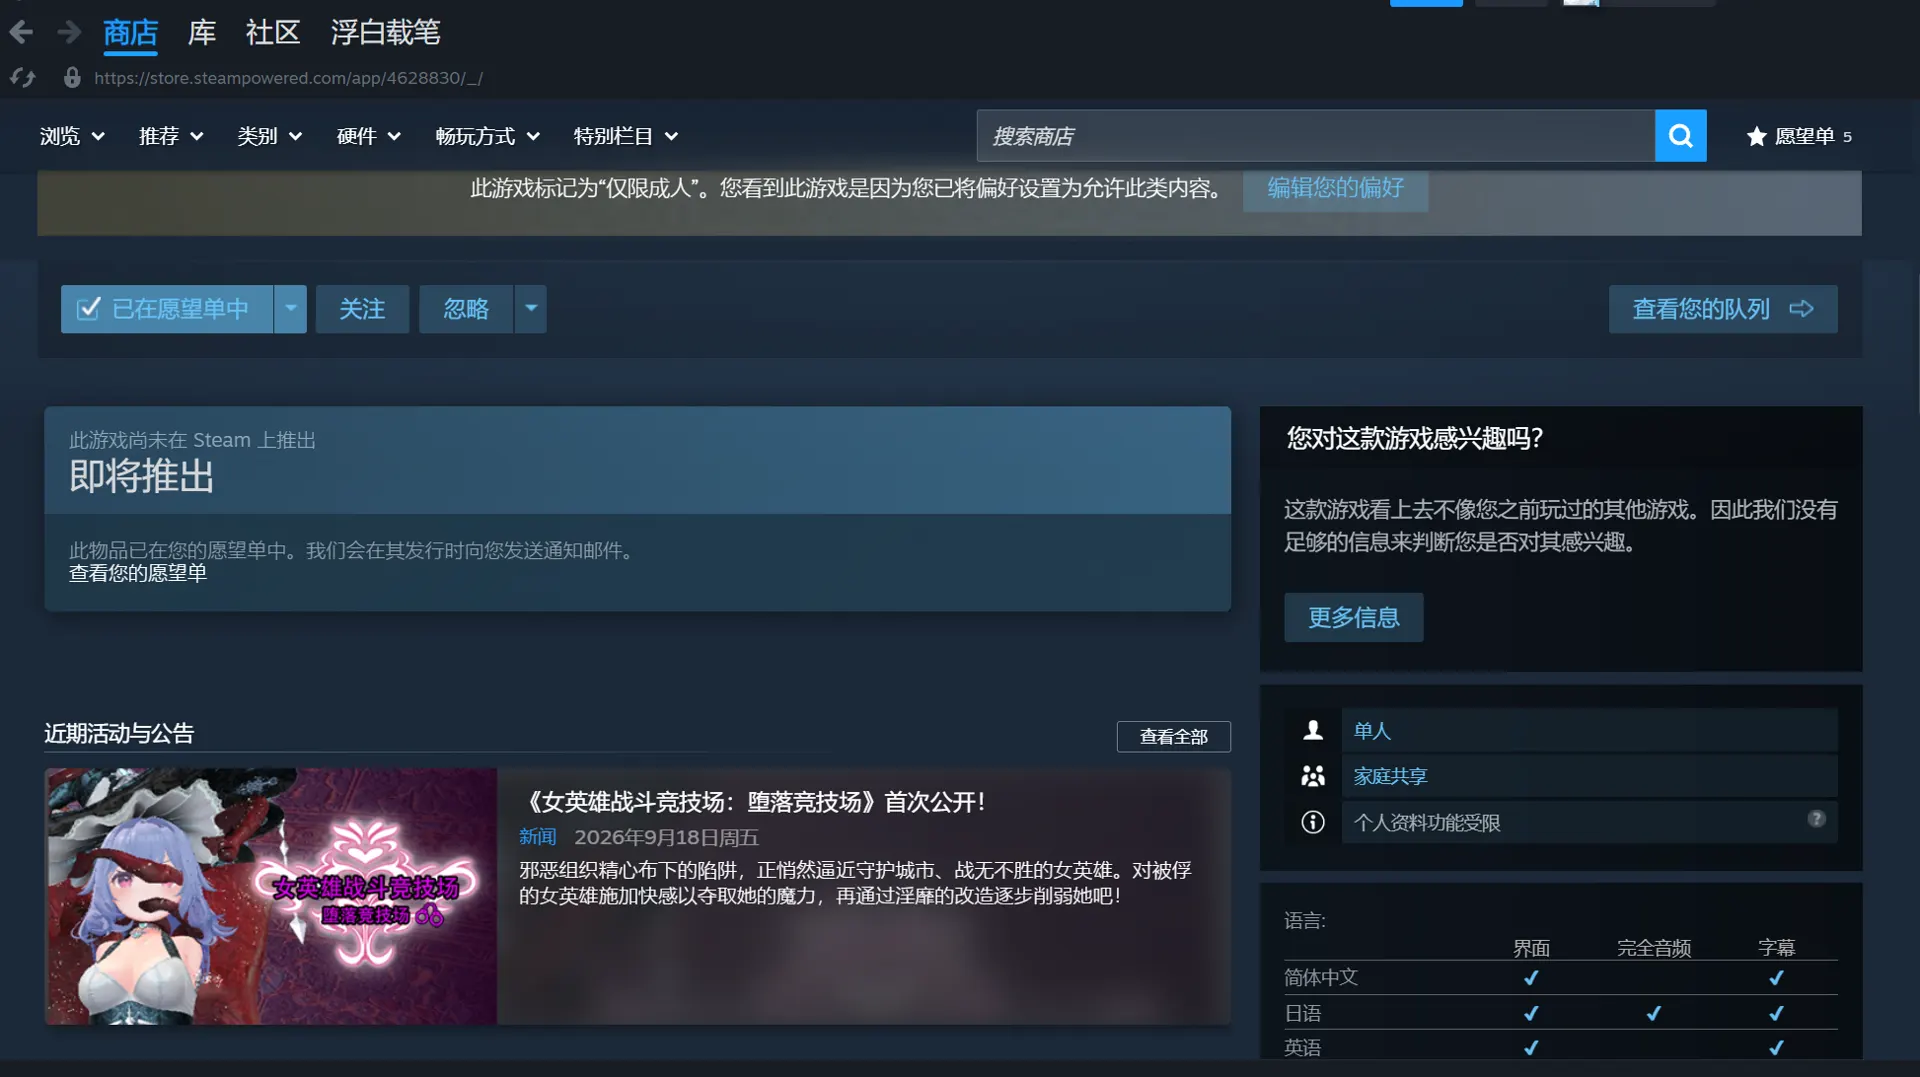Screen dimensions: 1920x1077
Task: Click 查看您的队列 button
Action: click(1722, 309)
